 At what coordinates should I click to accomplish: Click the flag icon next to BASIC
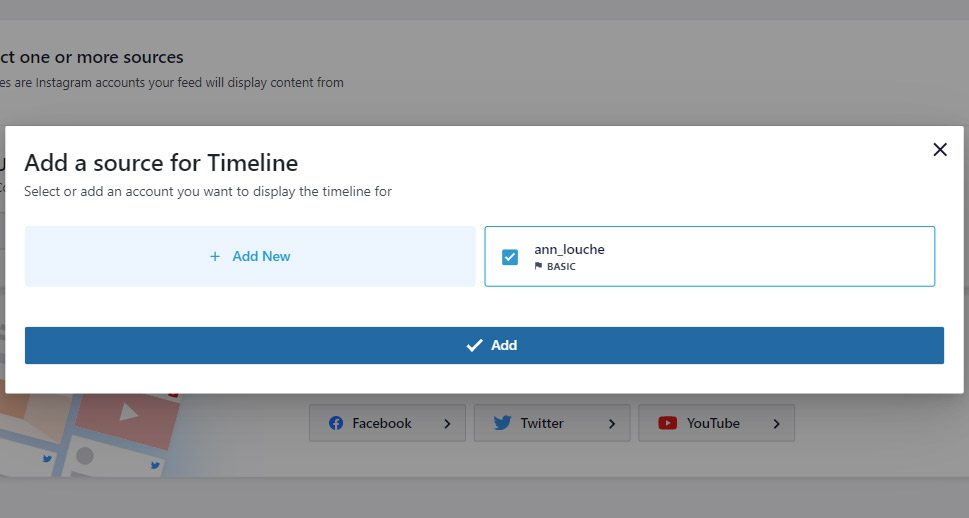(538, 266)
